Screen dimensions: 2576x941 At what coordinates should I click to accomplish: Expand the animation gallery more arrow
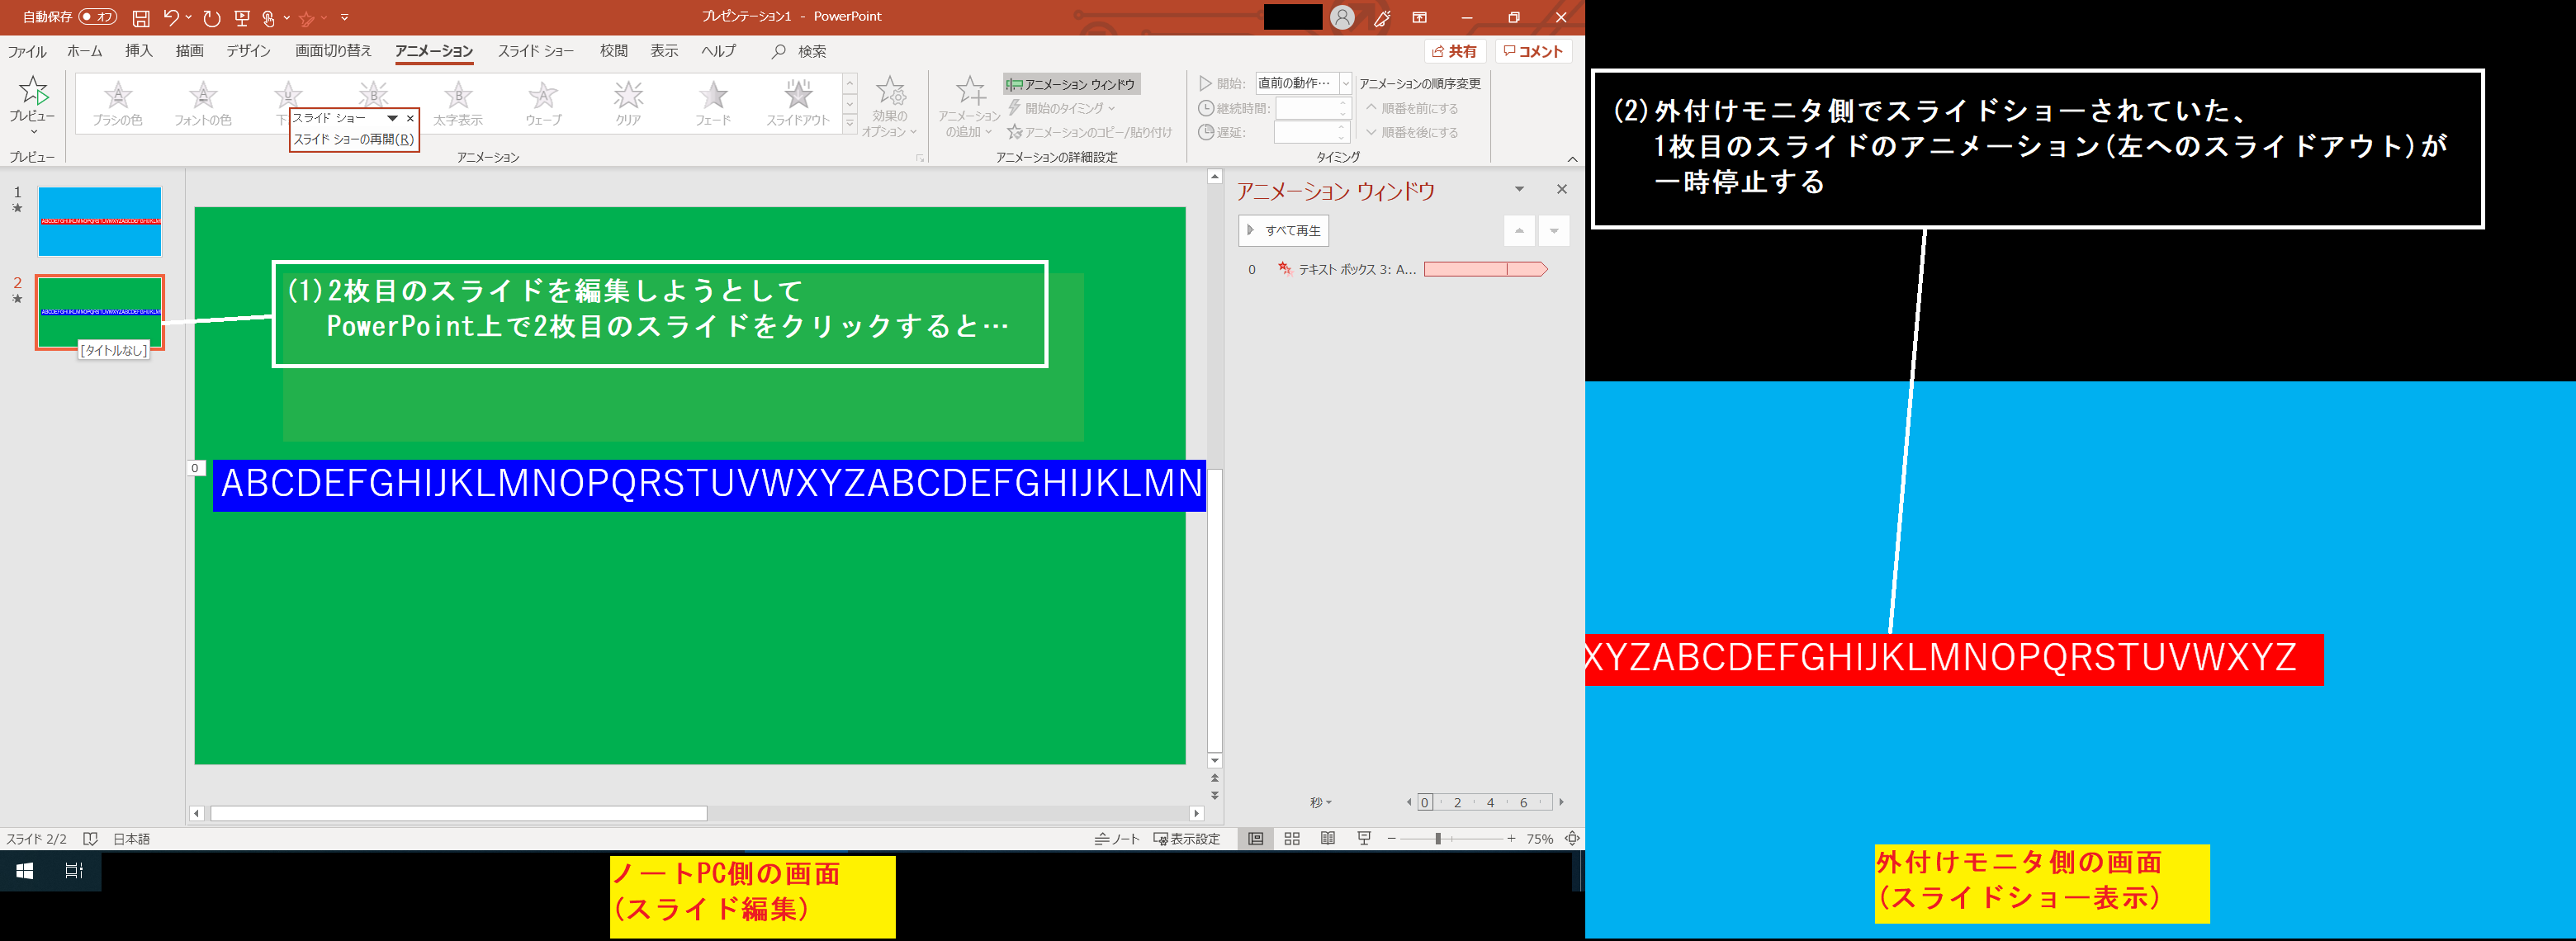(850, 125)
